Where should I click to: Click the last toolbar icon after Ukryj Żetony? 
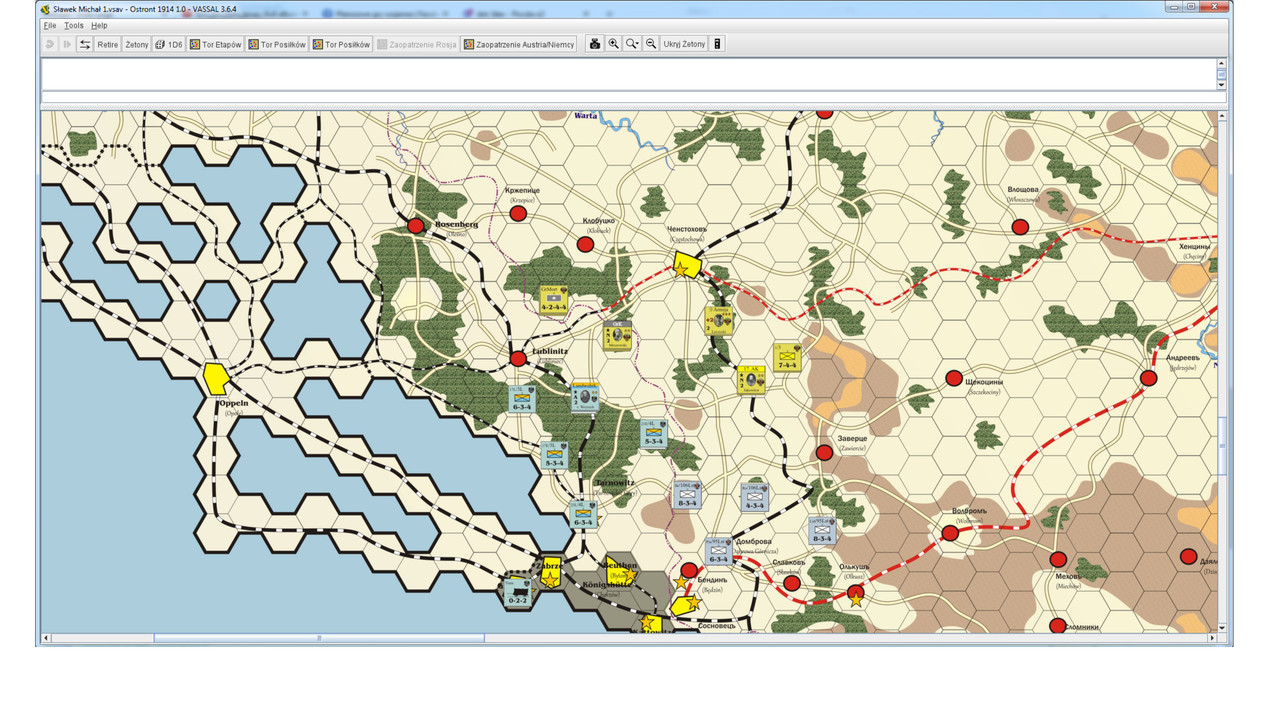point(717,44)
